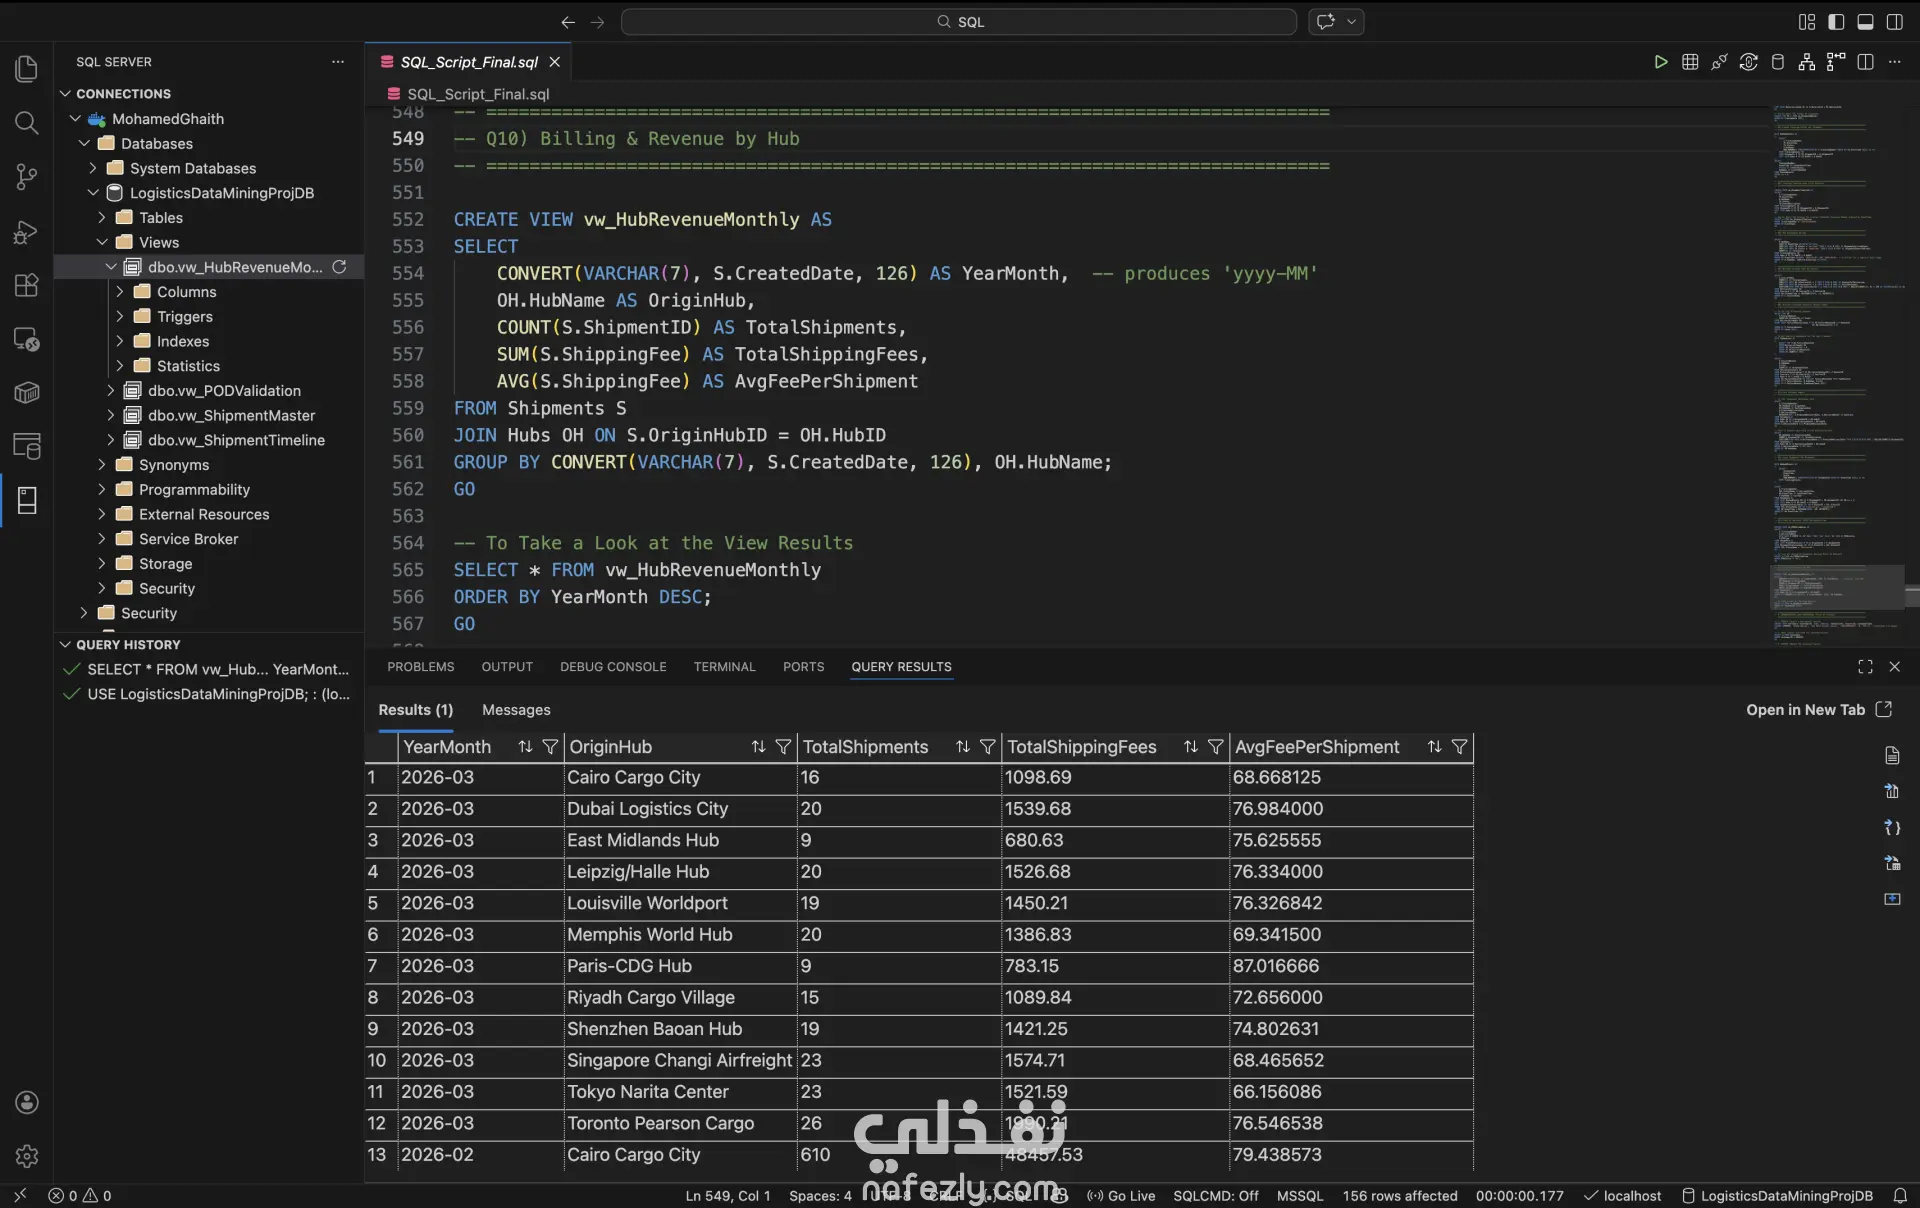This screenshot has height=1208, width=1920.
Task: Click the grid table icon in editor toolbar
Action: point(1690,62)
